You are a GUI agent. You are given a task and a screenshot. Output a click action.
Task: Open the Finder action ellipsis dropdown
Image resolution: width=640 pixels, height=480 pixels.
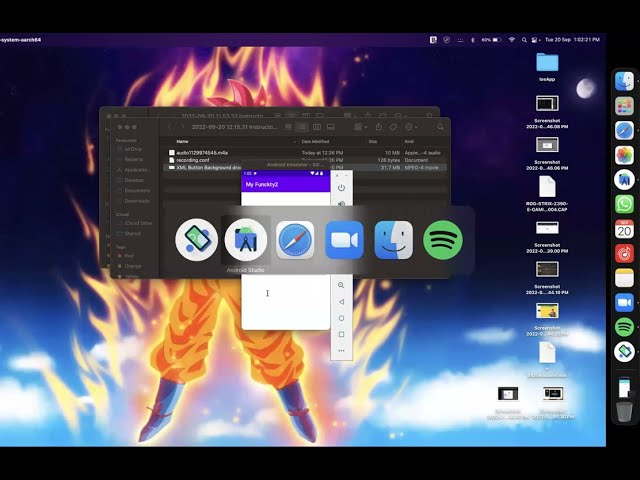[x=411, y=127]
